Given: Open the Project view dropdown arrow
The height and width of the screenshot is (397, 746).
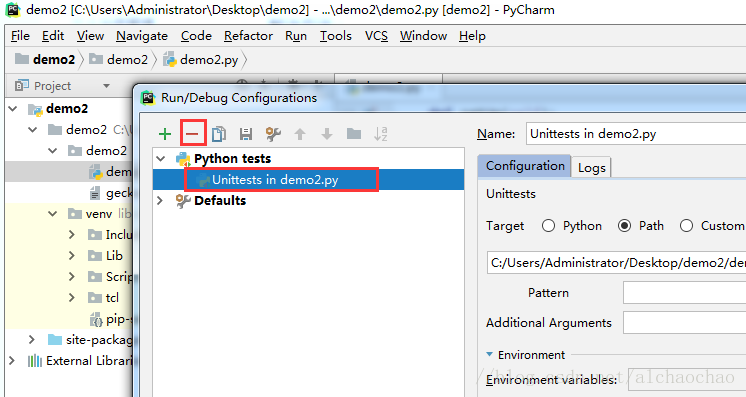Looking at the screenshot, I should tap(107, 86).
